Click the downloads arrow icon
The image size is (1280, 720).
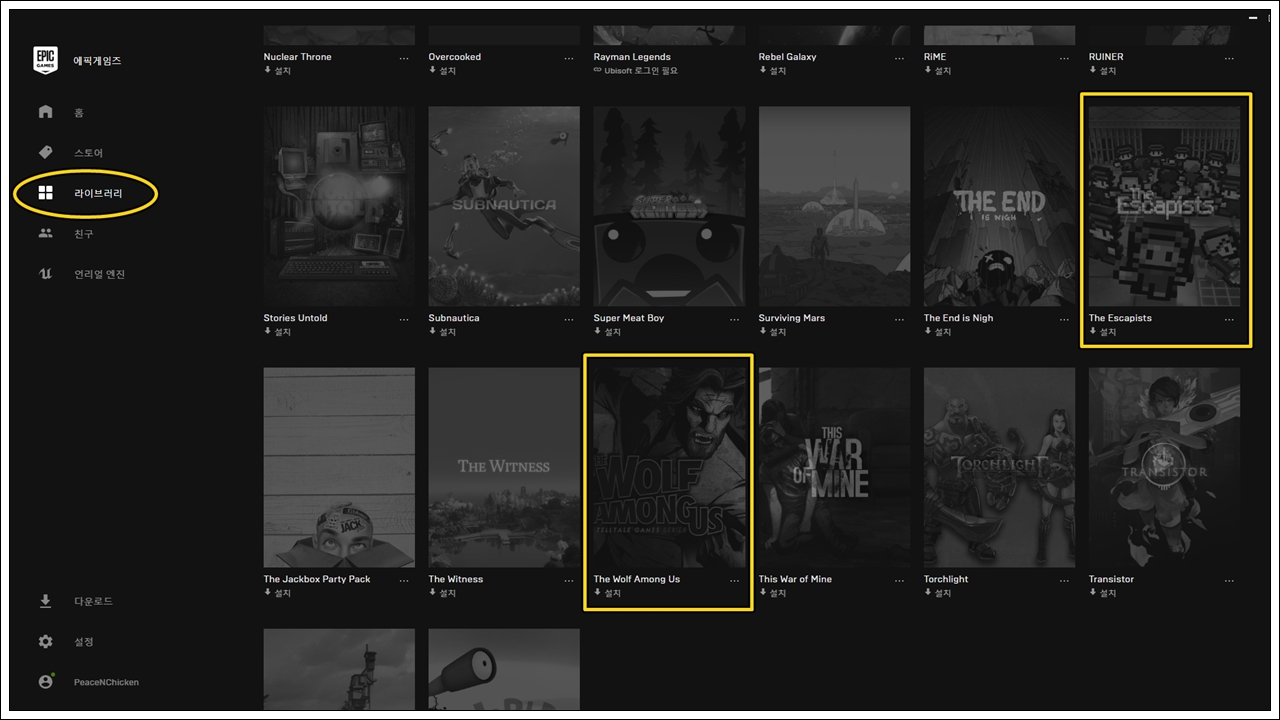tap(45, 601)
